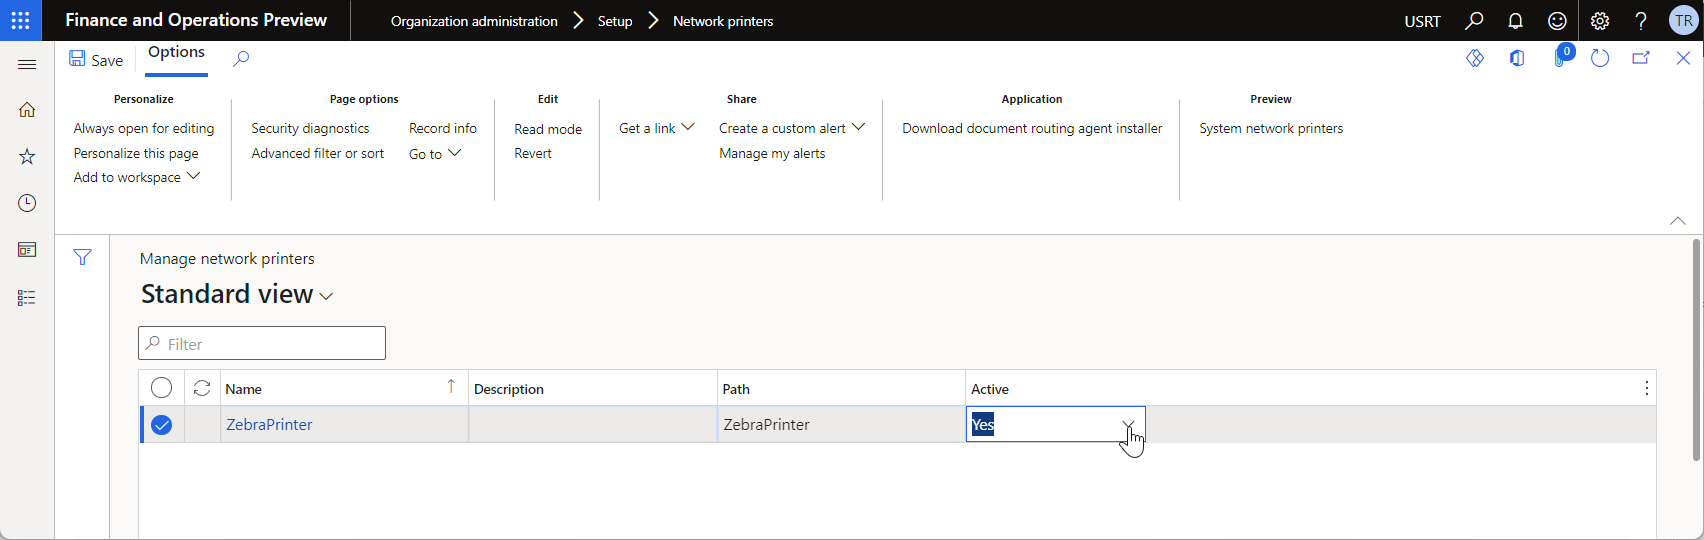Click the vertical scrollbar on the right
Viewport: 1704px width, 540px height.
coord(1696,350)
